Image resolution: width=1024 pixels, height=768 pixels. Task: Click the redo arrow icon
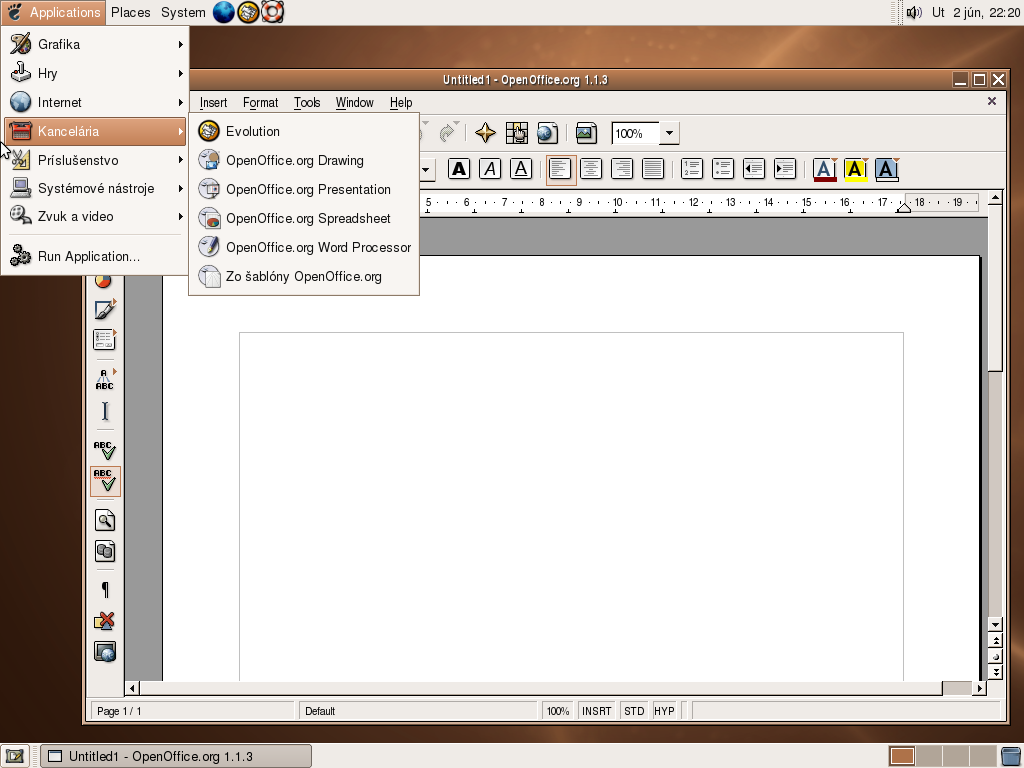click(x=448, y=133)
